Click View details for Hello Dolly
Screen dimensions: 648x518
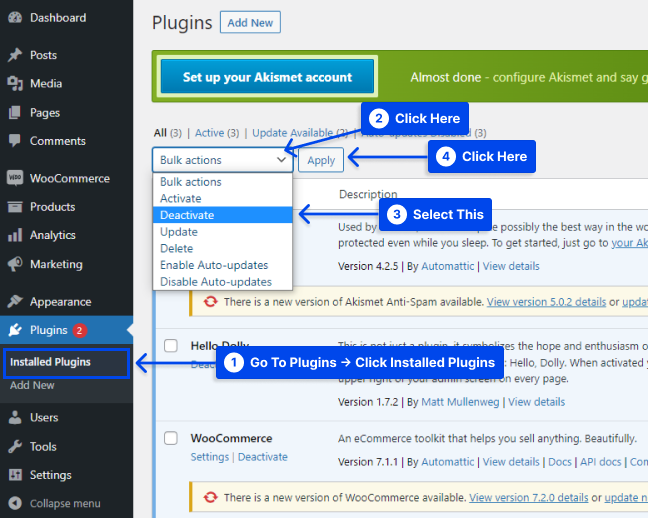[536, 402]
